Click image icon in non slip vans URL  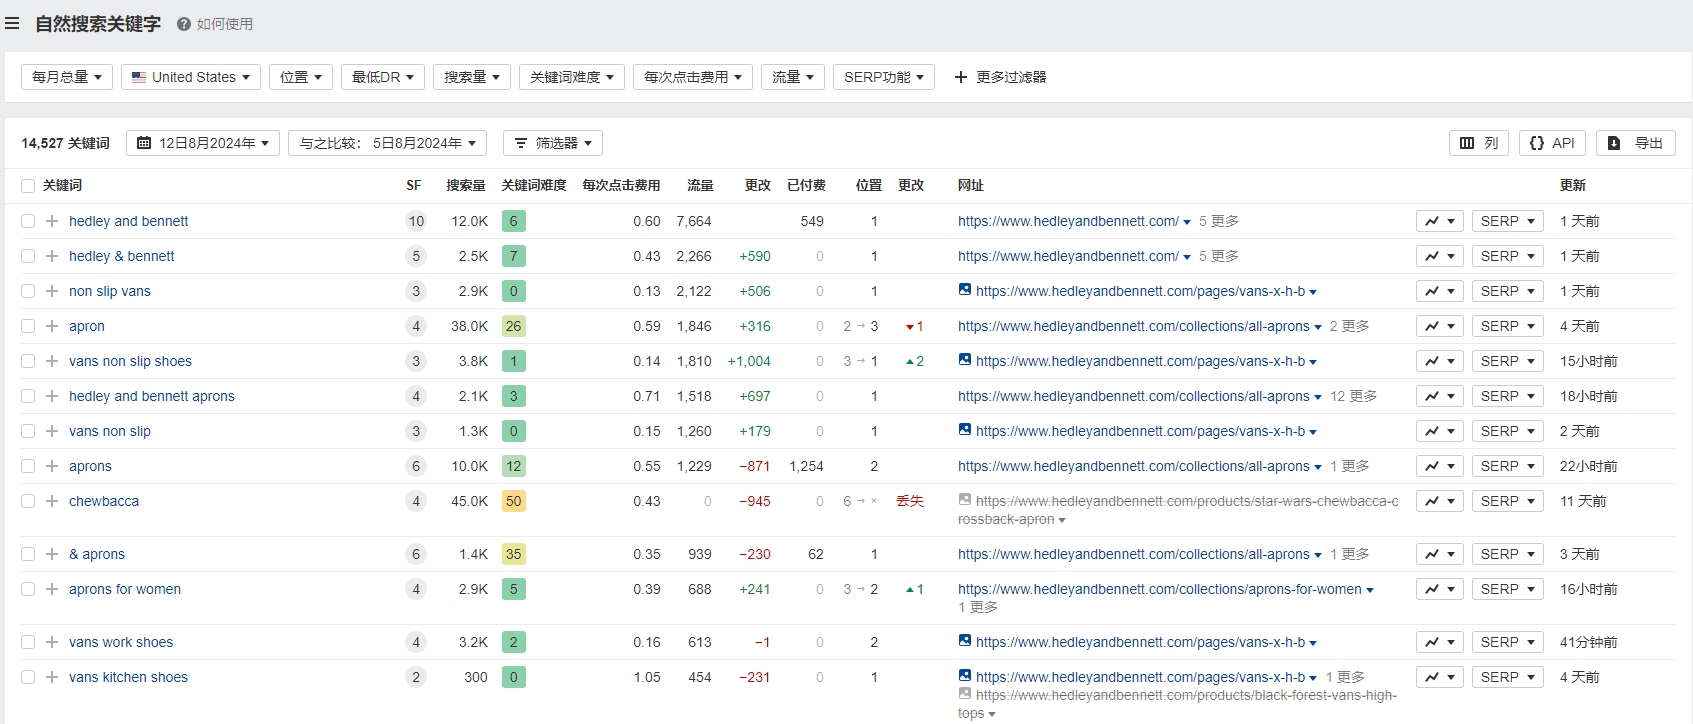pos(965,290)
